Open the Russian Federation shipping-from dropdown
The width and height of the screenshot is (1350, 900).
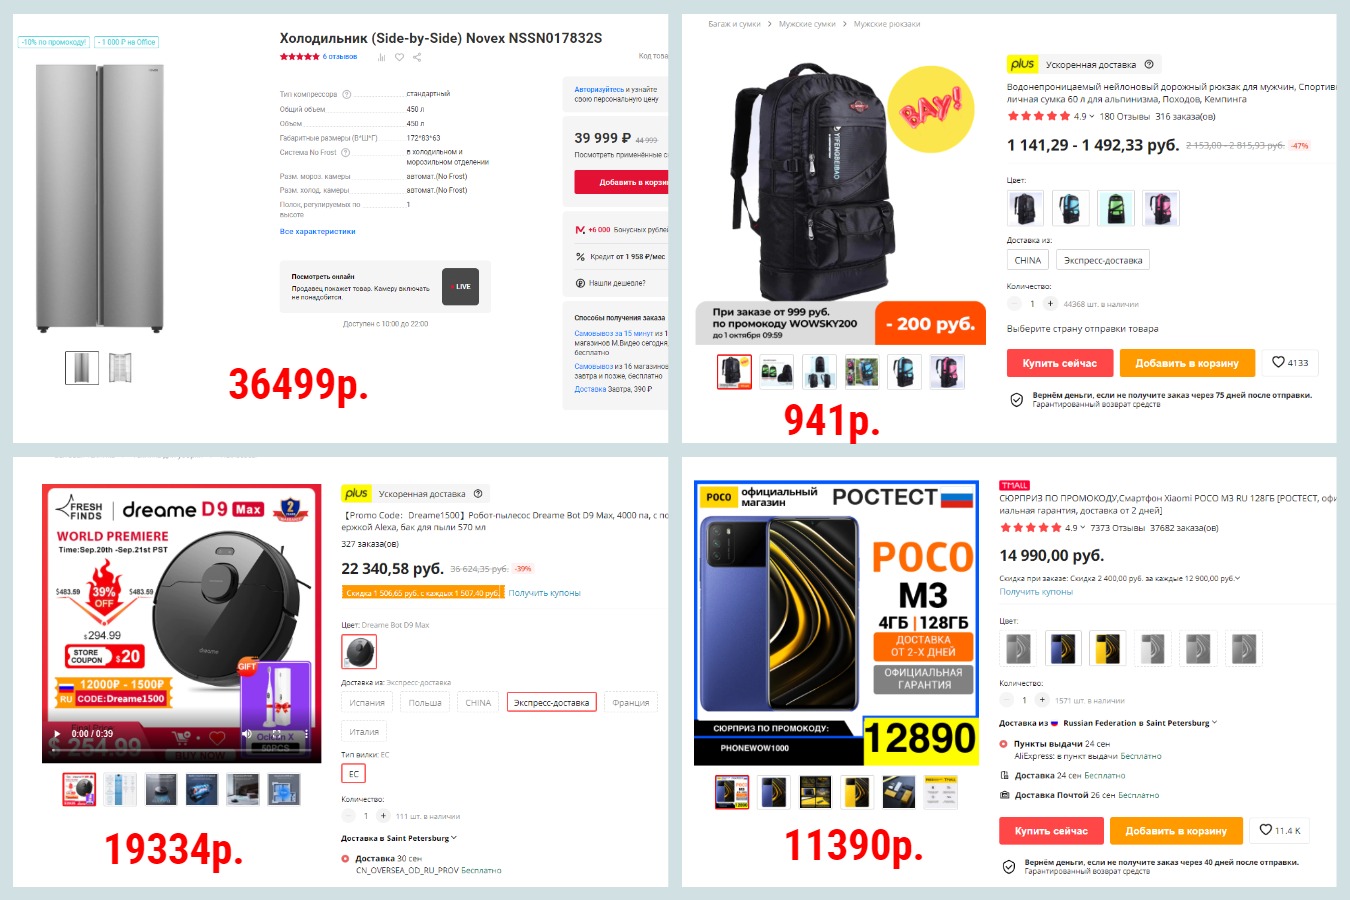point(1140,723)
